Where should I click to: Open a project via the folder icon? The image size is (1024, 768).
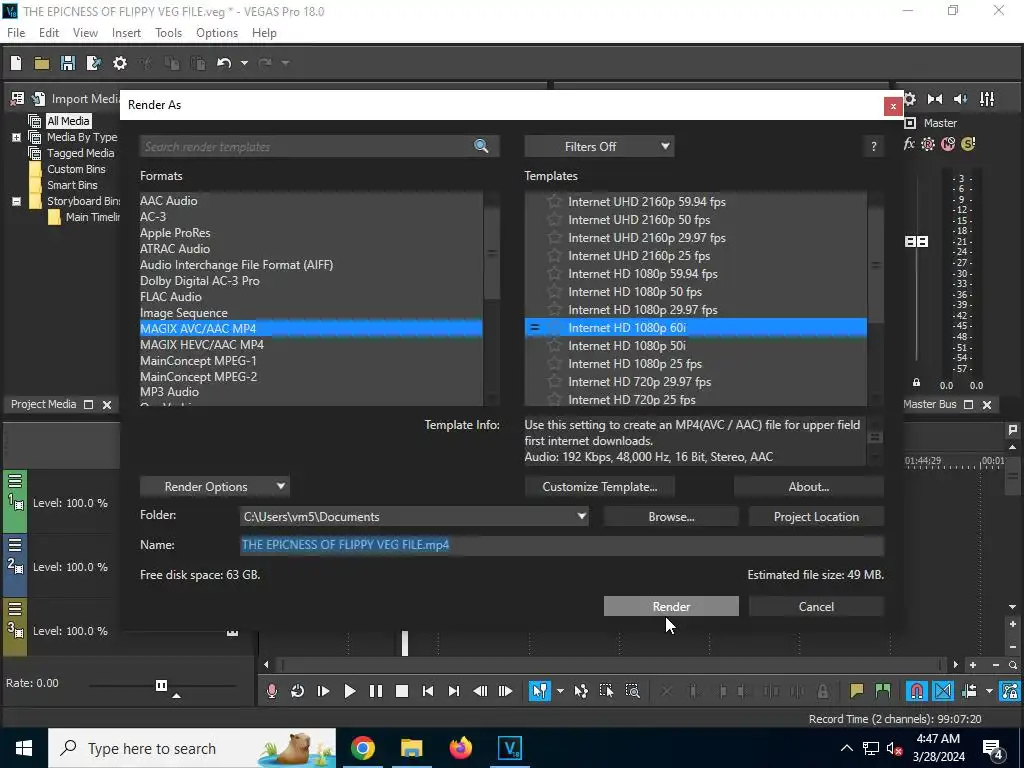[x=42, y=63]
